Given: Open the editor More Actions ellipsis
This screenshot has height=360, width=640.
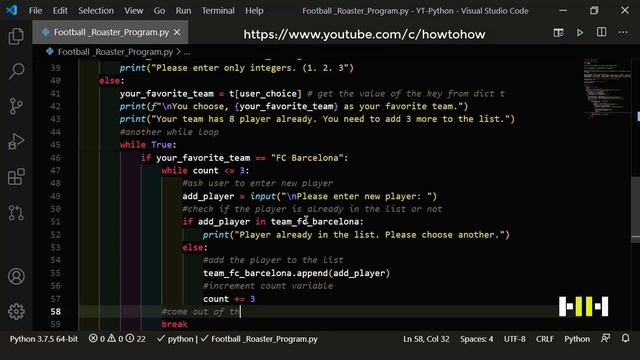Looking at the screenshot, I should [623, 32].
